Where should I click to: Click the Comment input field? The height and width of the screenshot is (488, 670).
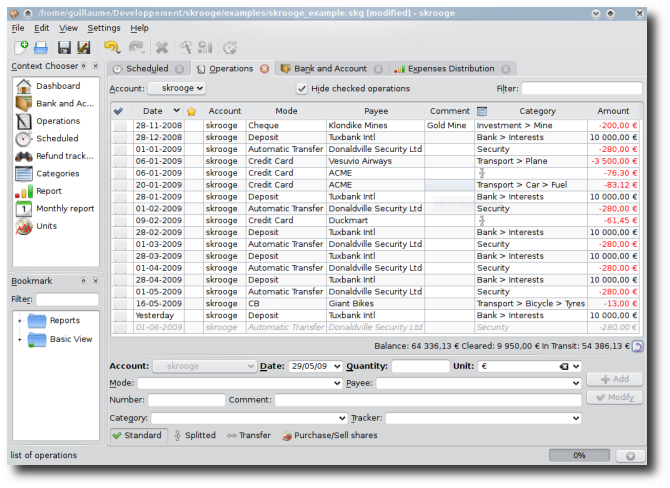(428, 400)
